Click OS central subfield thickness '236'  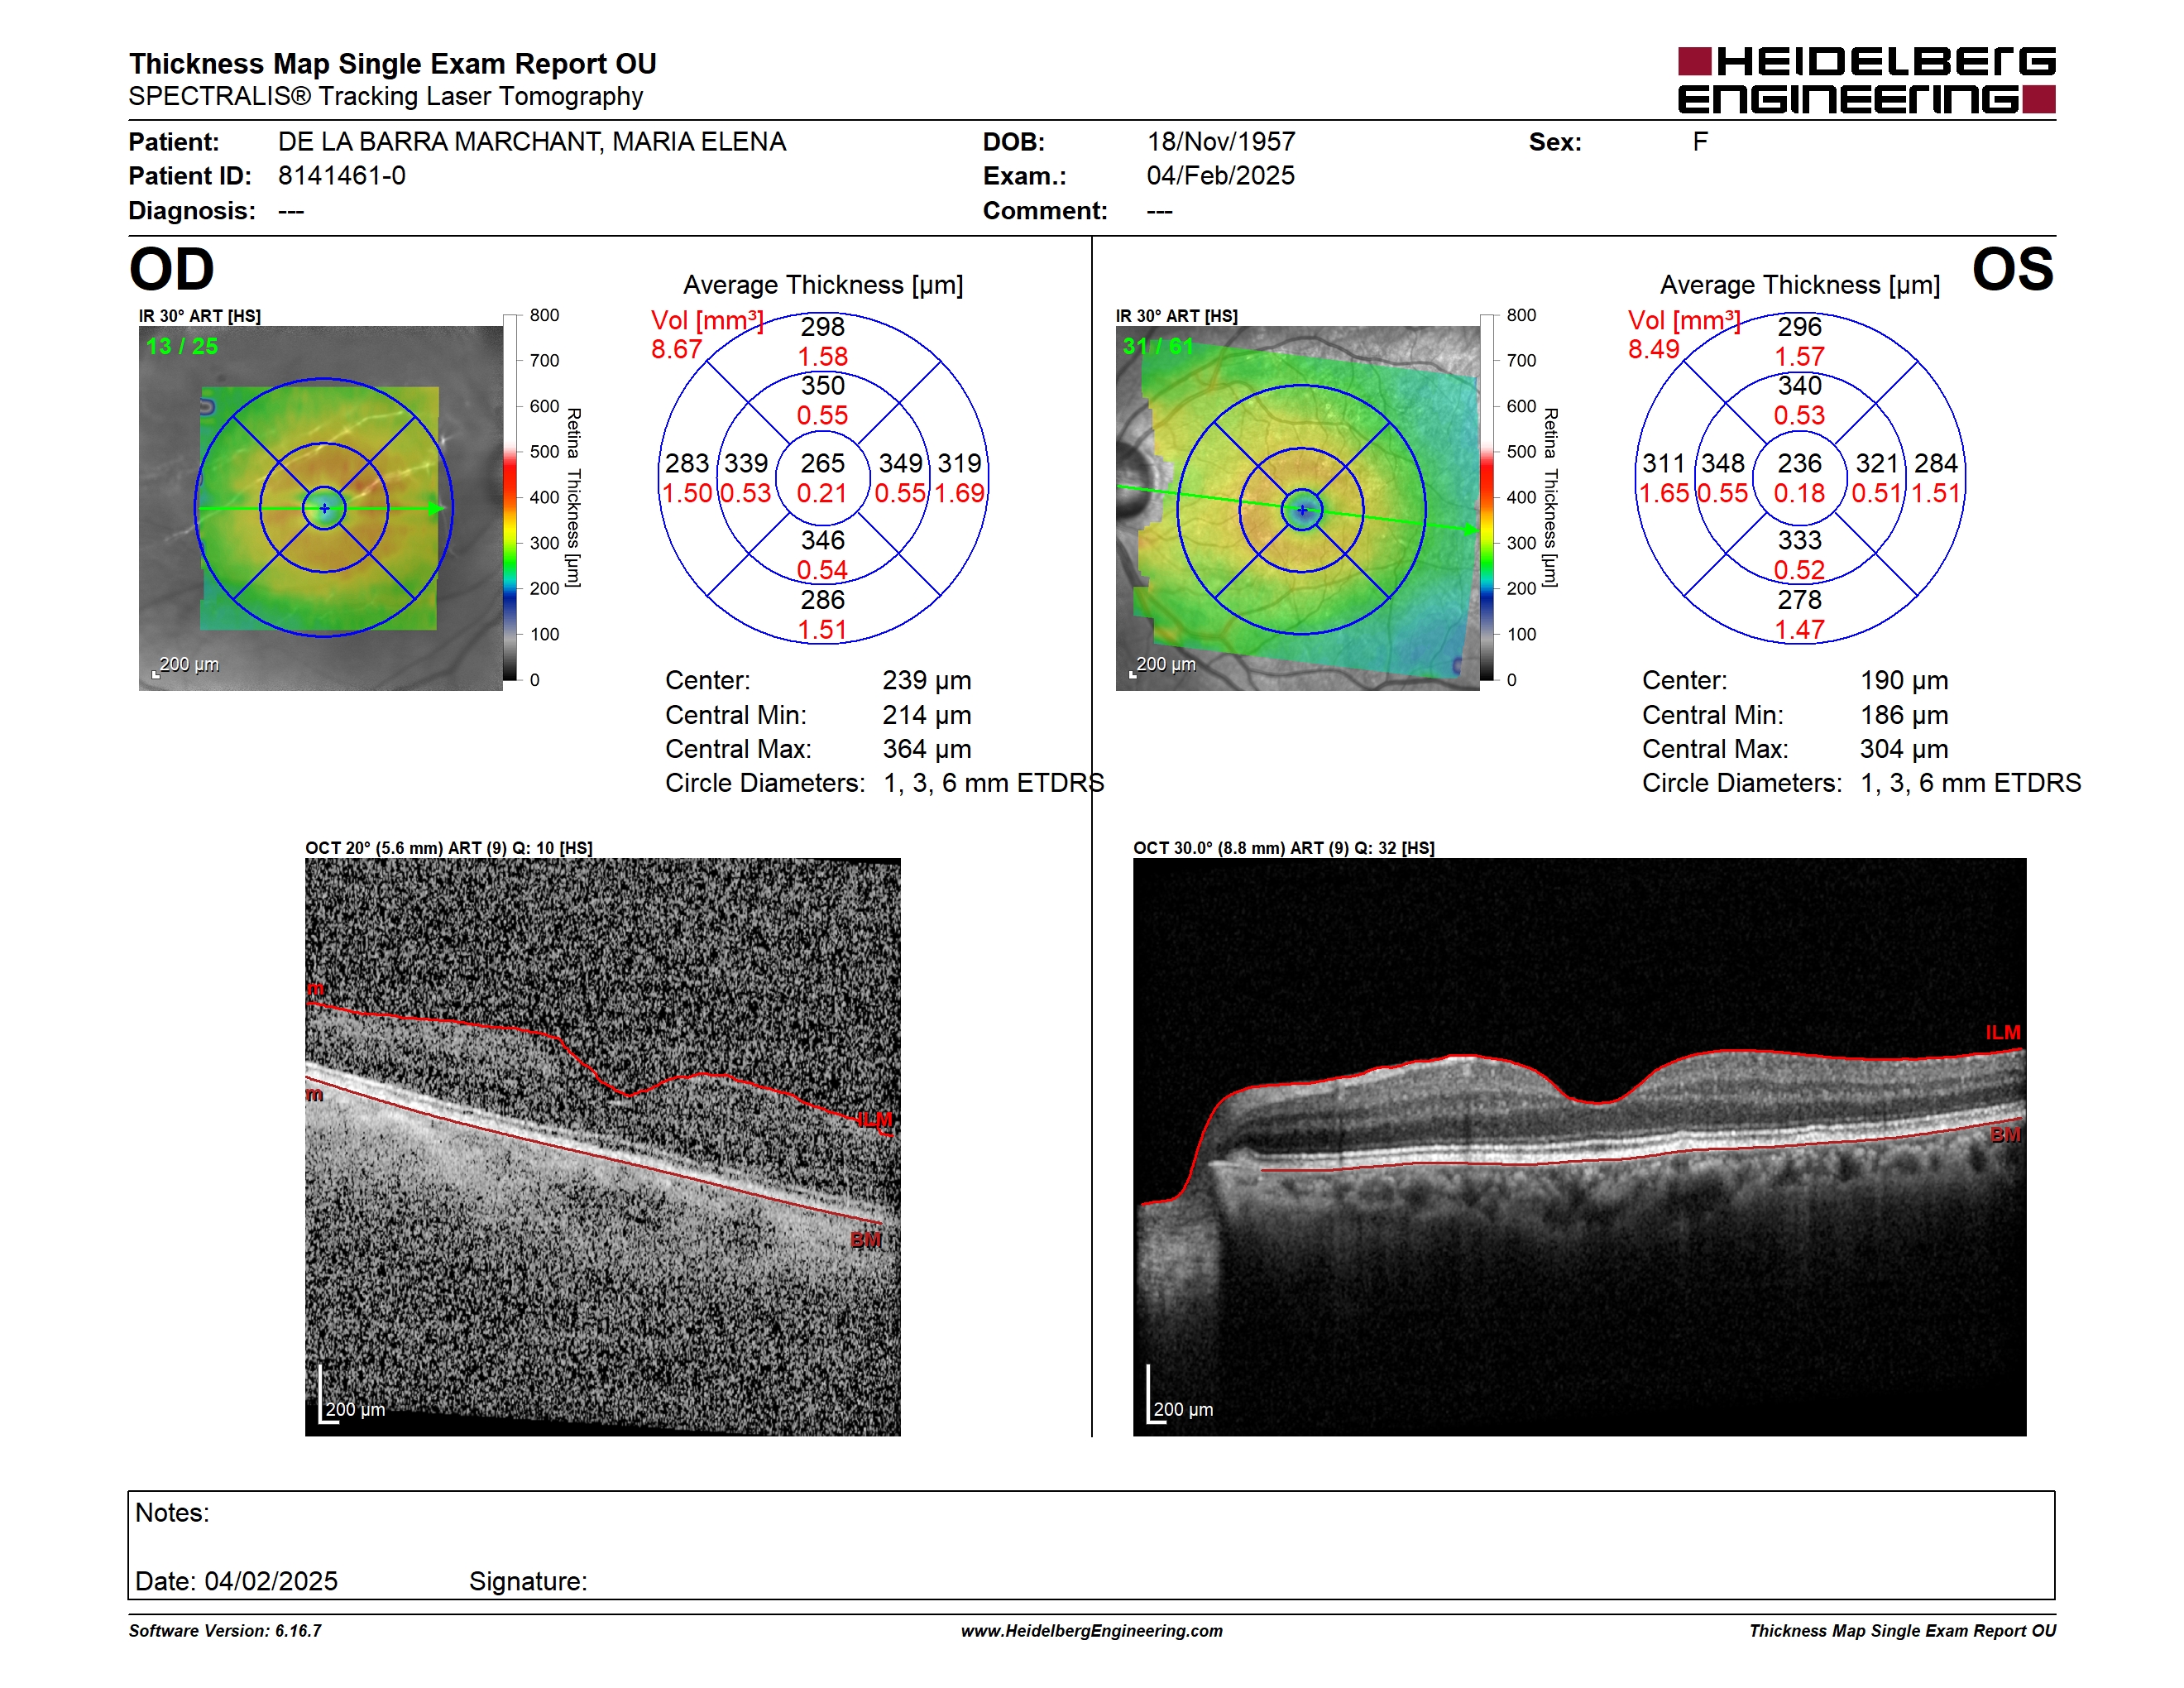point(1799,464)
